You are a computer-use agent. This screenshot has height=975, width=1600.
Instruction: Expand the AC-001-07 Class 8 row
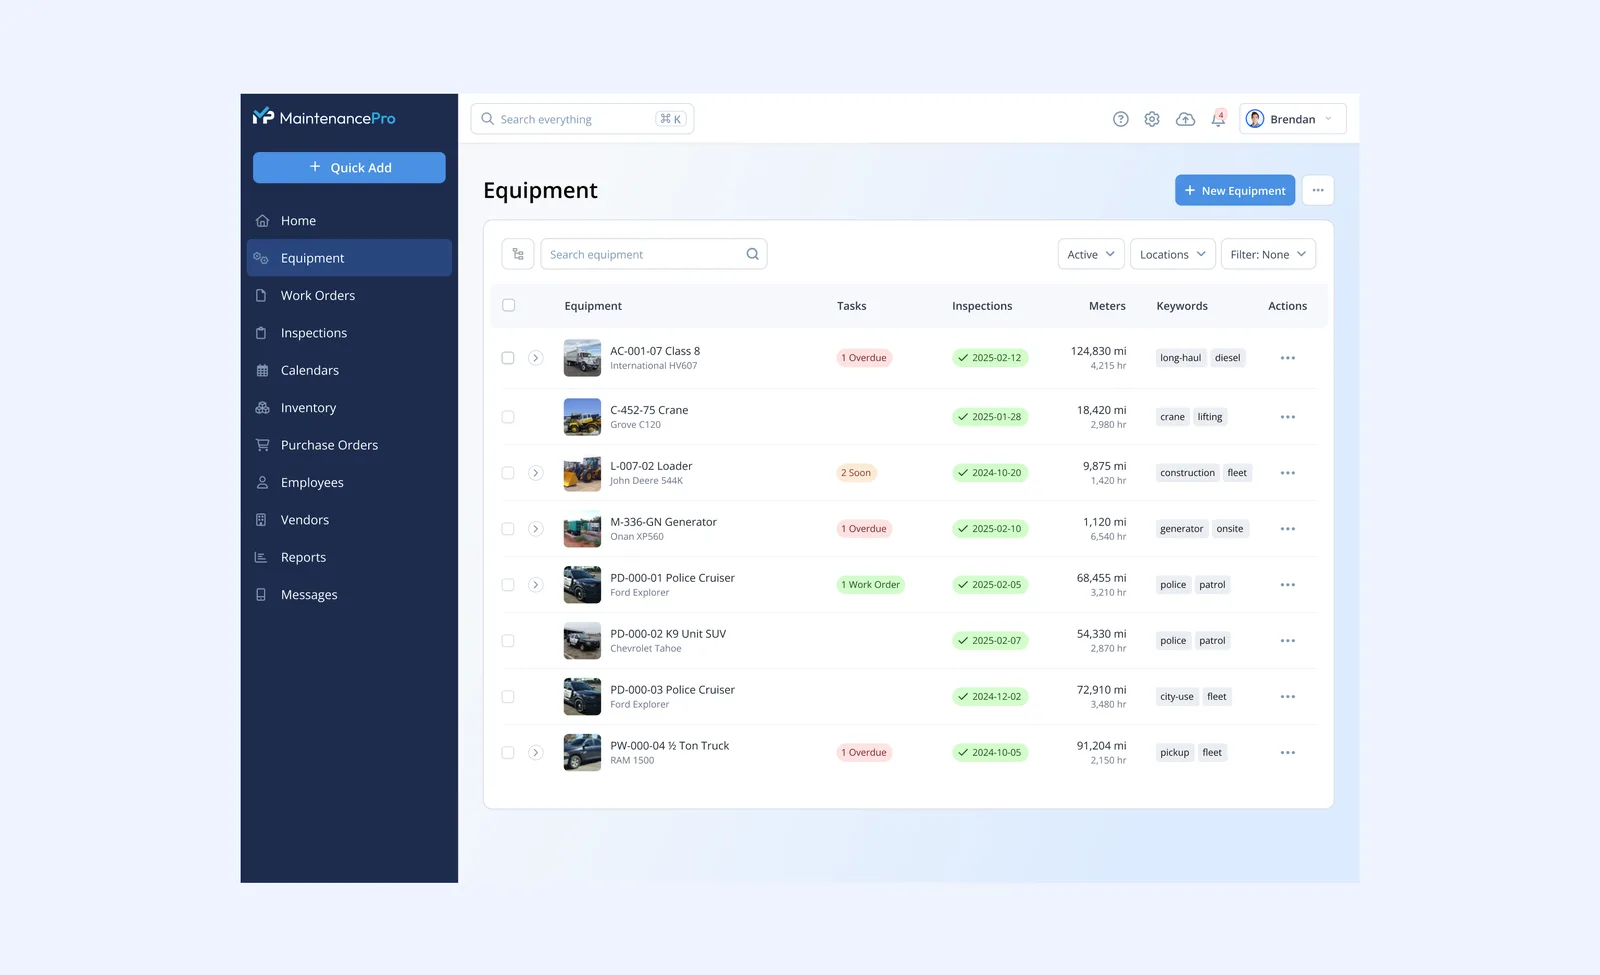[x=536, y=358]
